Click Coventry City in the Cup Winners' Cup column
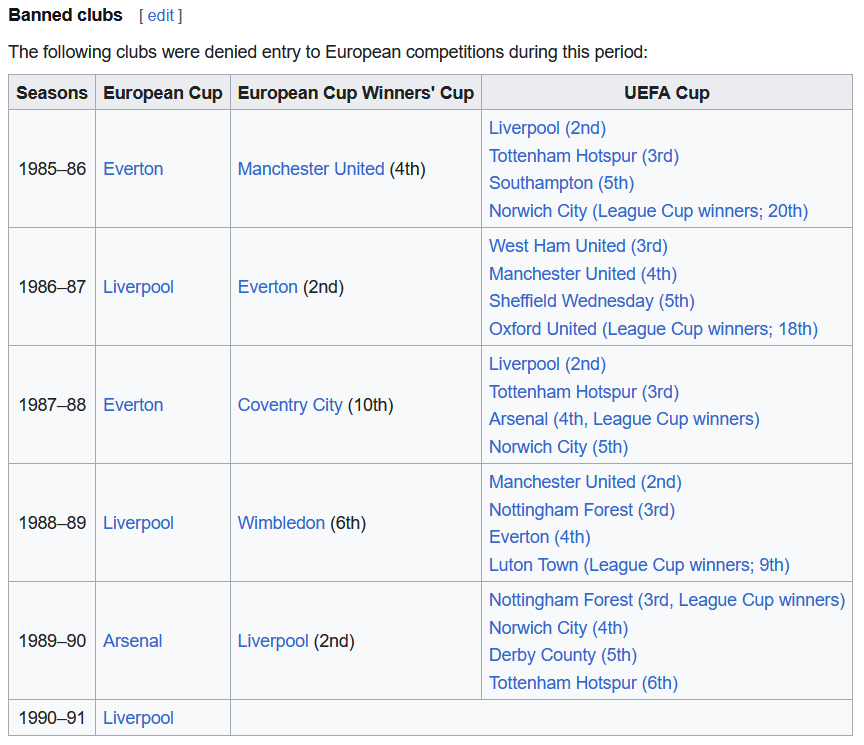 (x=290, y=405)
